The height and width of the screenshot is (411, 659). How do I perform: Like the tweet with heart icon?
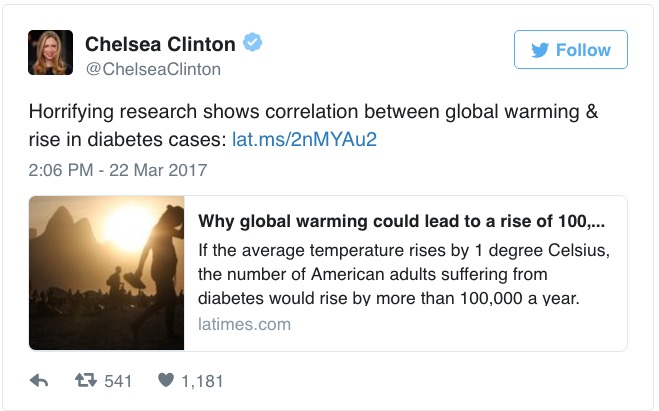point(165,381)
